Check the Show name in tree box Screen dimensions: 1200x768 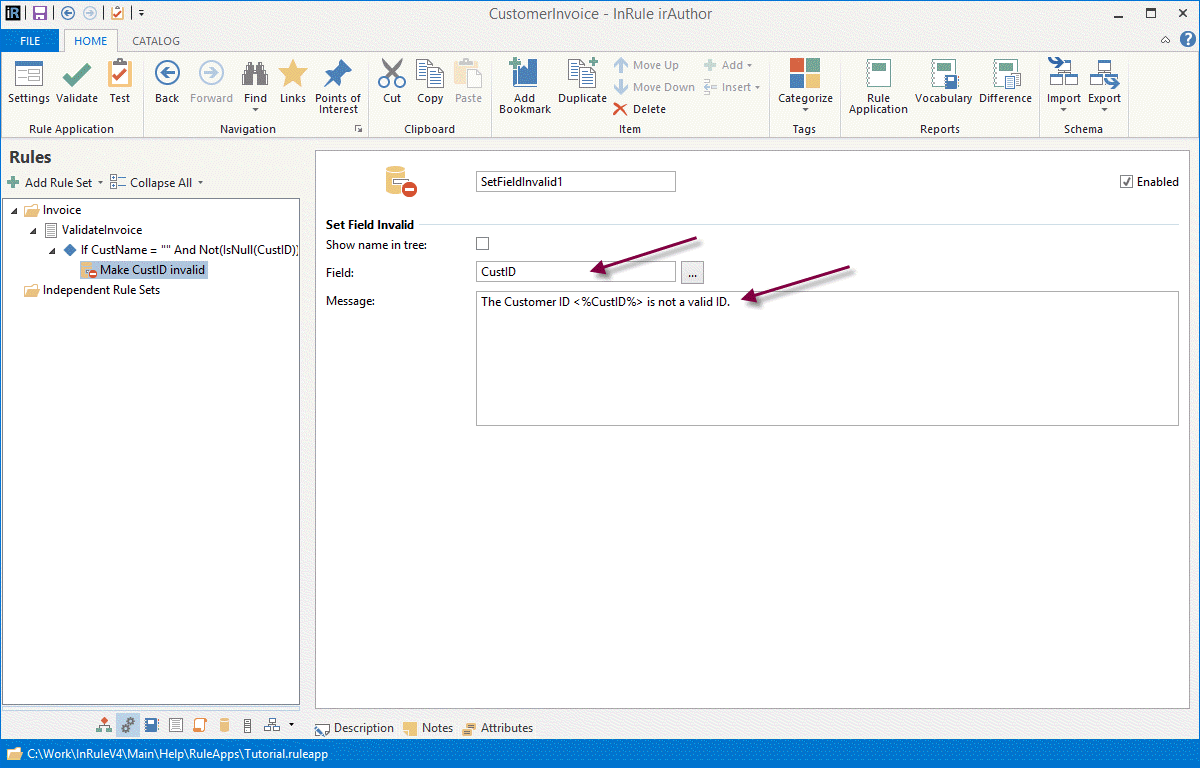click(x=483, y=244)
